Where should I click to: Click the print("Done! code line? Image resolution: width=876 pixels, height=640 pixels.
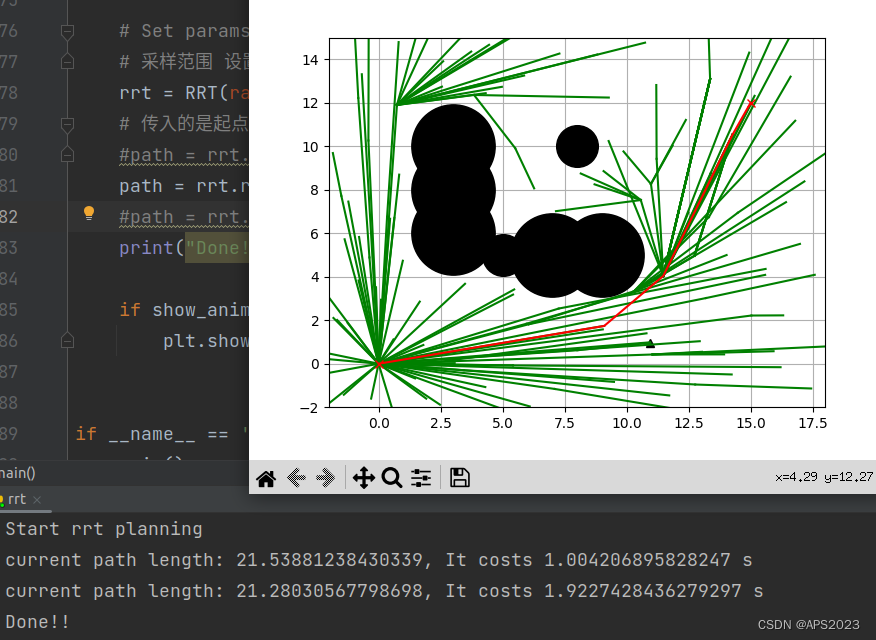pos(184,248)
